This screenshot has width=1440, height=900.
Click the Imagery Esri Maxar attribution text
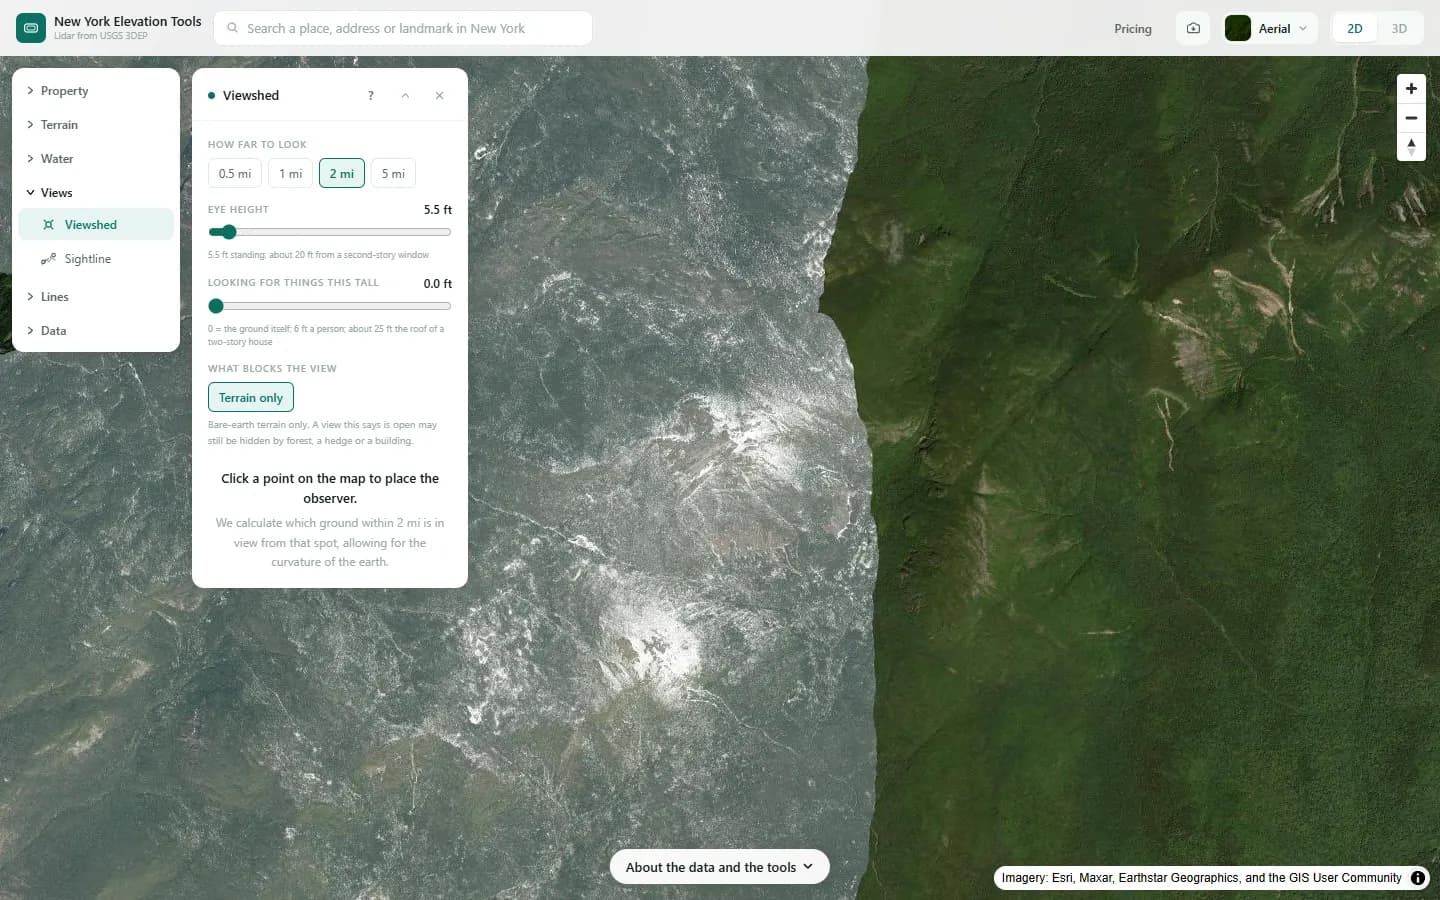pyautogui.click(x=1201, y=878)
